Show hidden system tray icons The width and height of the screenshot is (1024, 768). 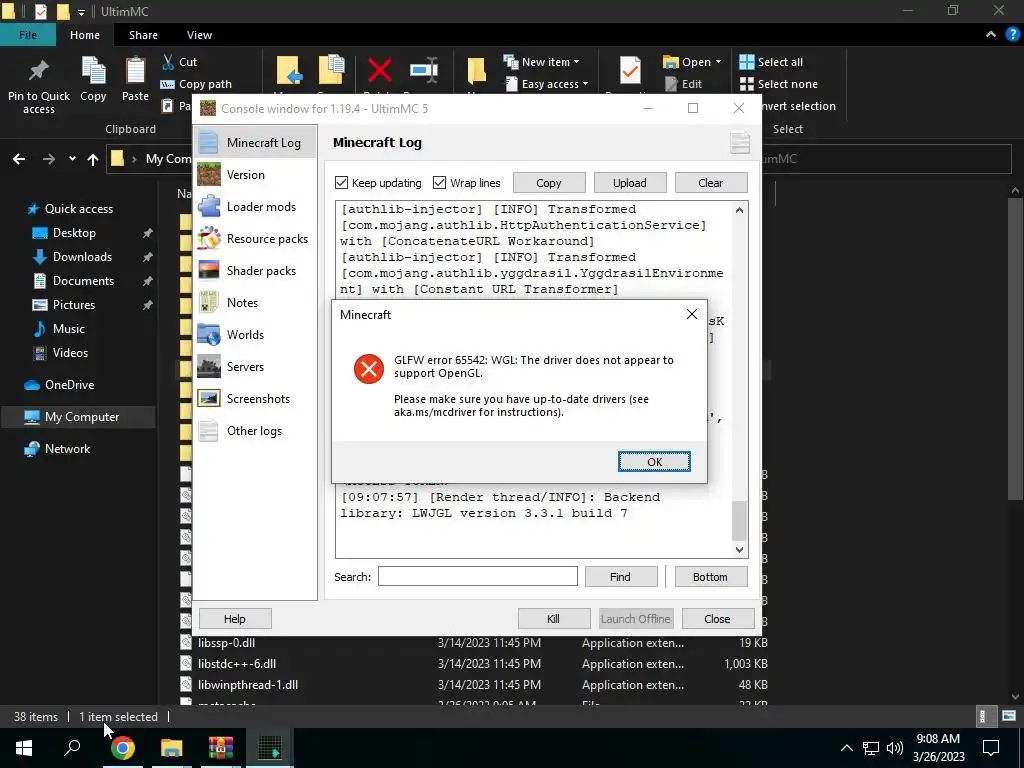pyautogui.click(x=846, y=748)
